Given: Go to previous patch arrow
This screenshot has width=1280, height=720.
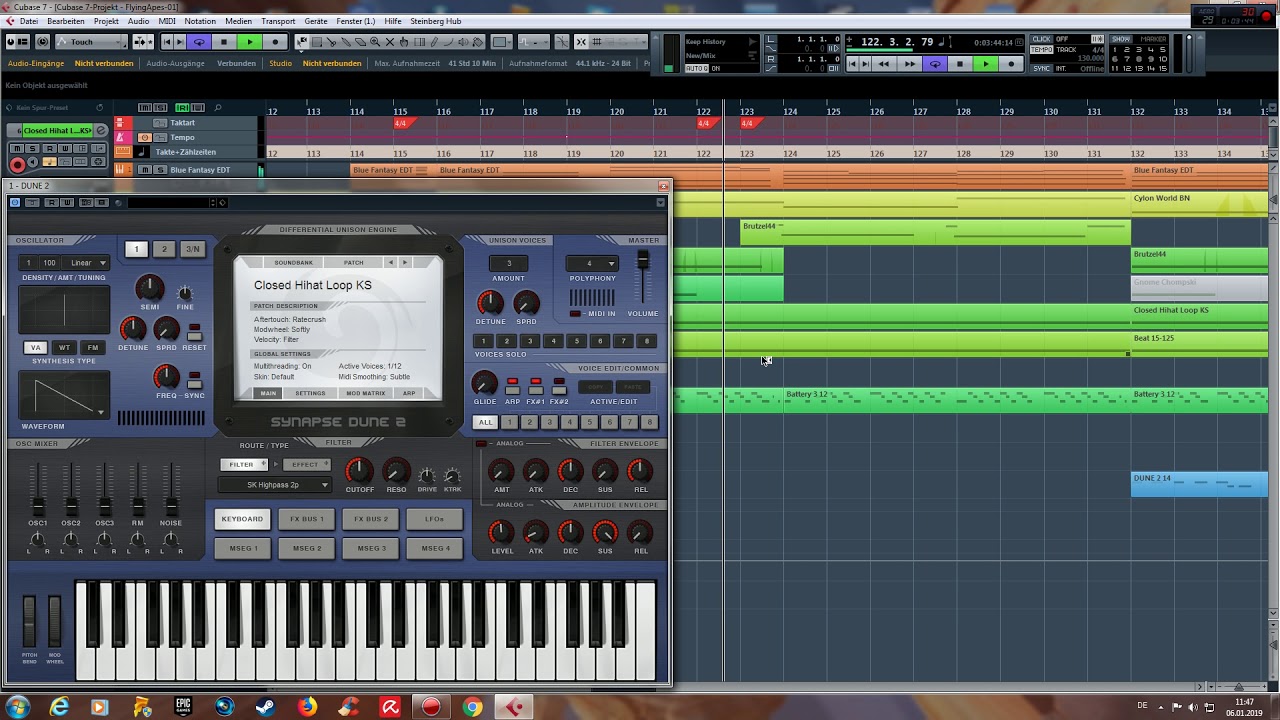Looking at the screenshot, I should pos(391,263).
